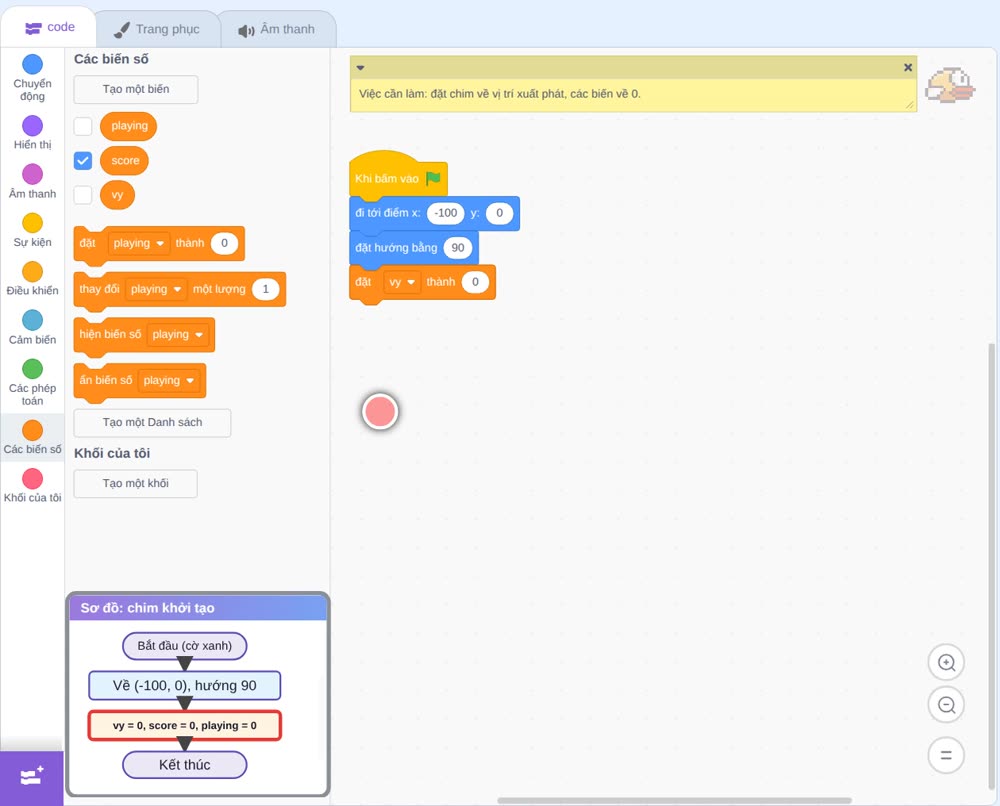Zoom out the workspace
Screen dimensions: 1000x806
[946, 705]
